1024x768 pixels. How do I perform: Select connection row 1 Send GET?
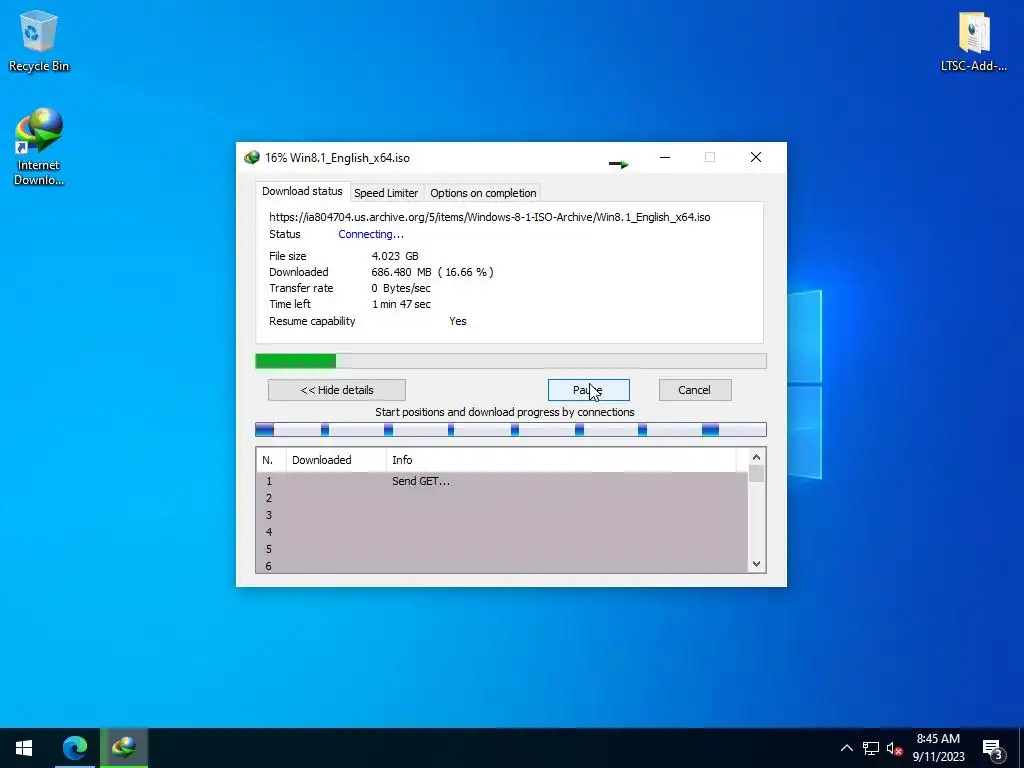[502, 481]
